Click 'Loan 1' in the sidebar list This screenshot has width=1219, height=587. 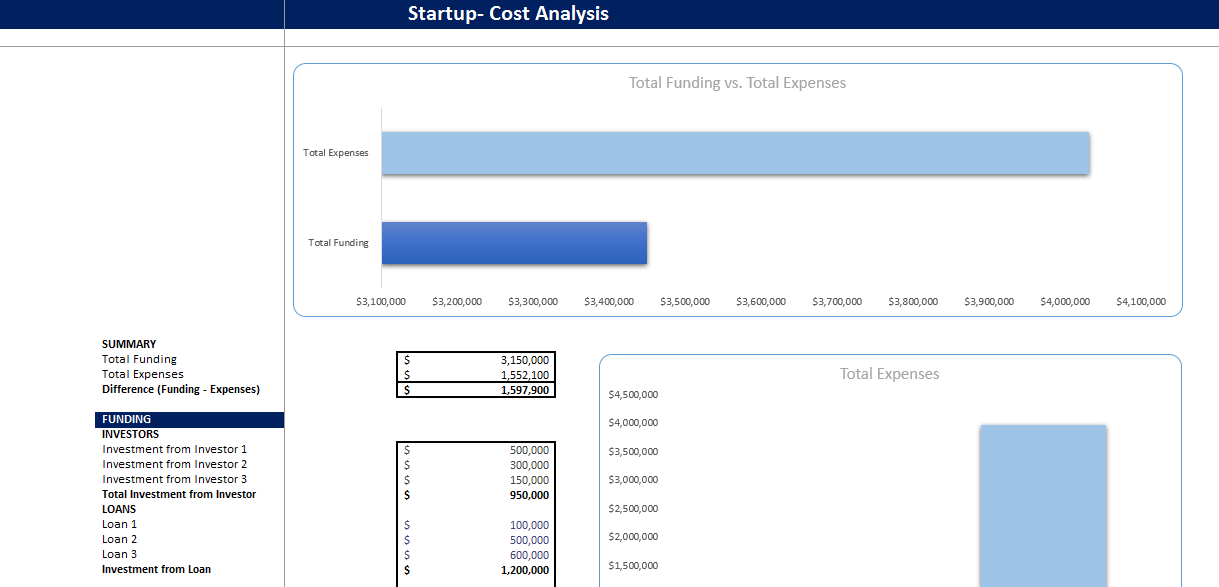tap(117, 524)
